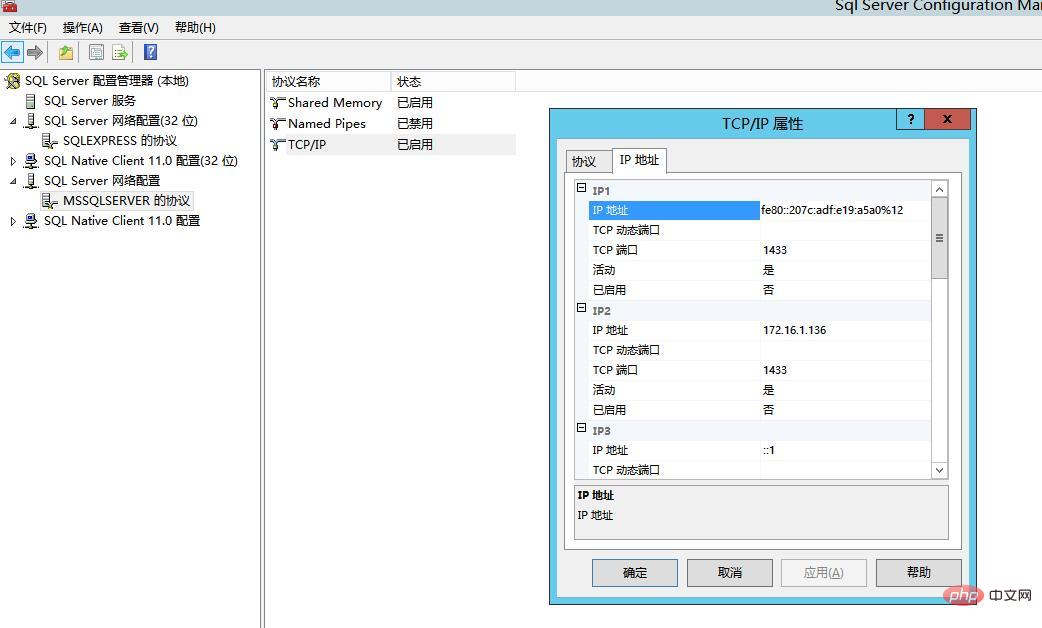
Task: Click the Named Pipes protocol icon
Action: pos(278,124)
